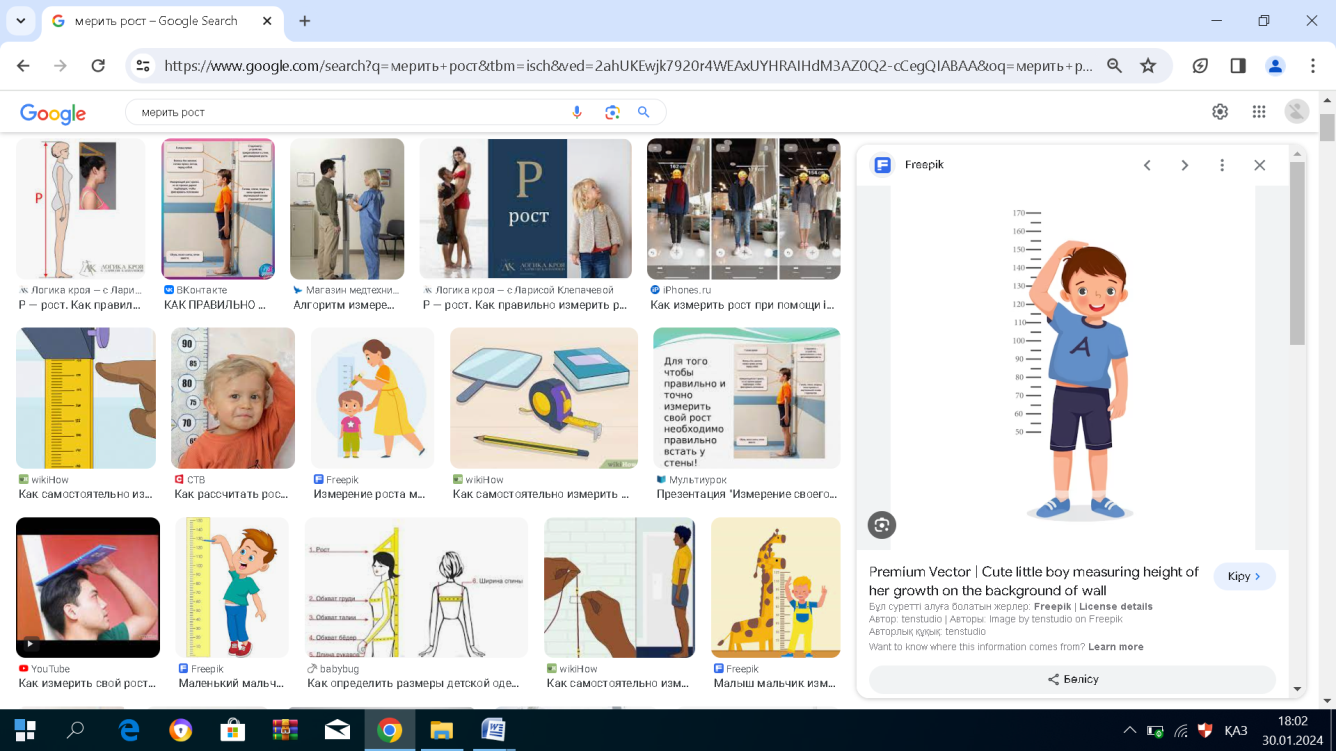The height and width of the screenshot is (751, 1336).
Task: Search inside the image with the Lens button
Action: pyautogui.click(x=882, y=525)
